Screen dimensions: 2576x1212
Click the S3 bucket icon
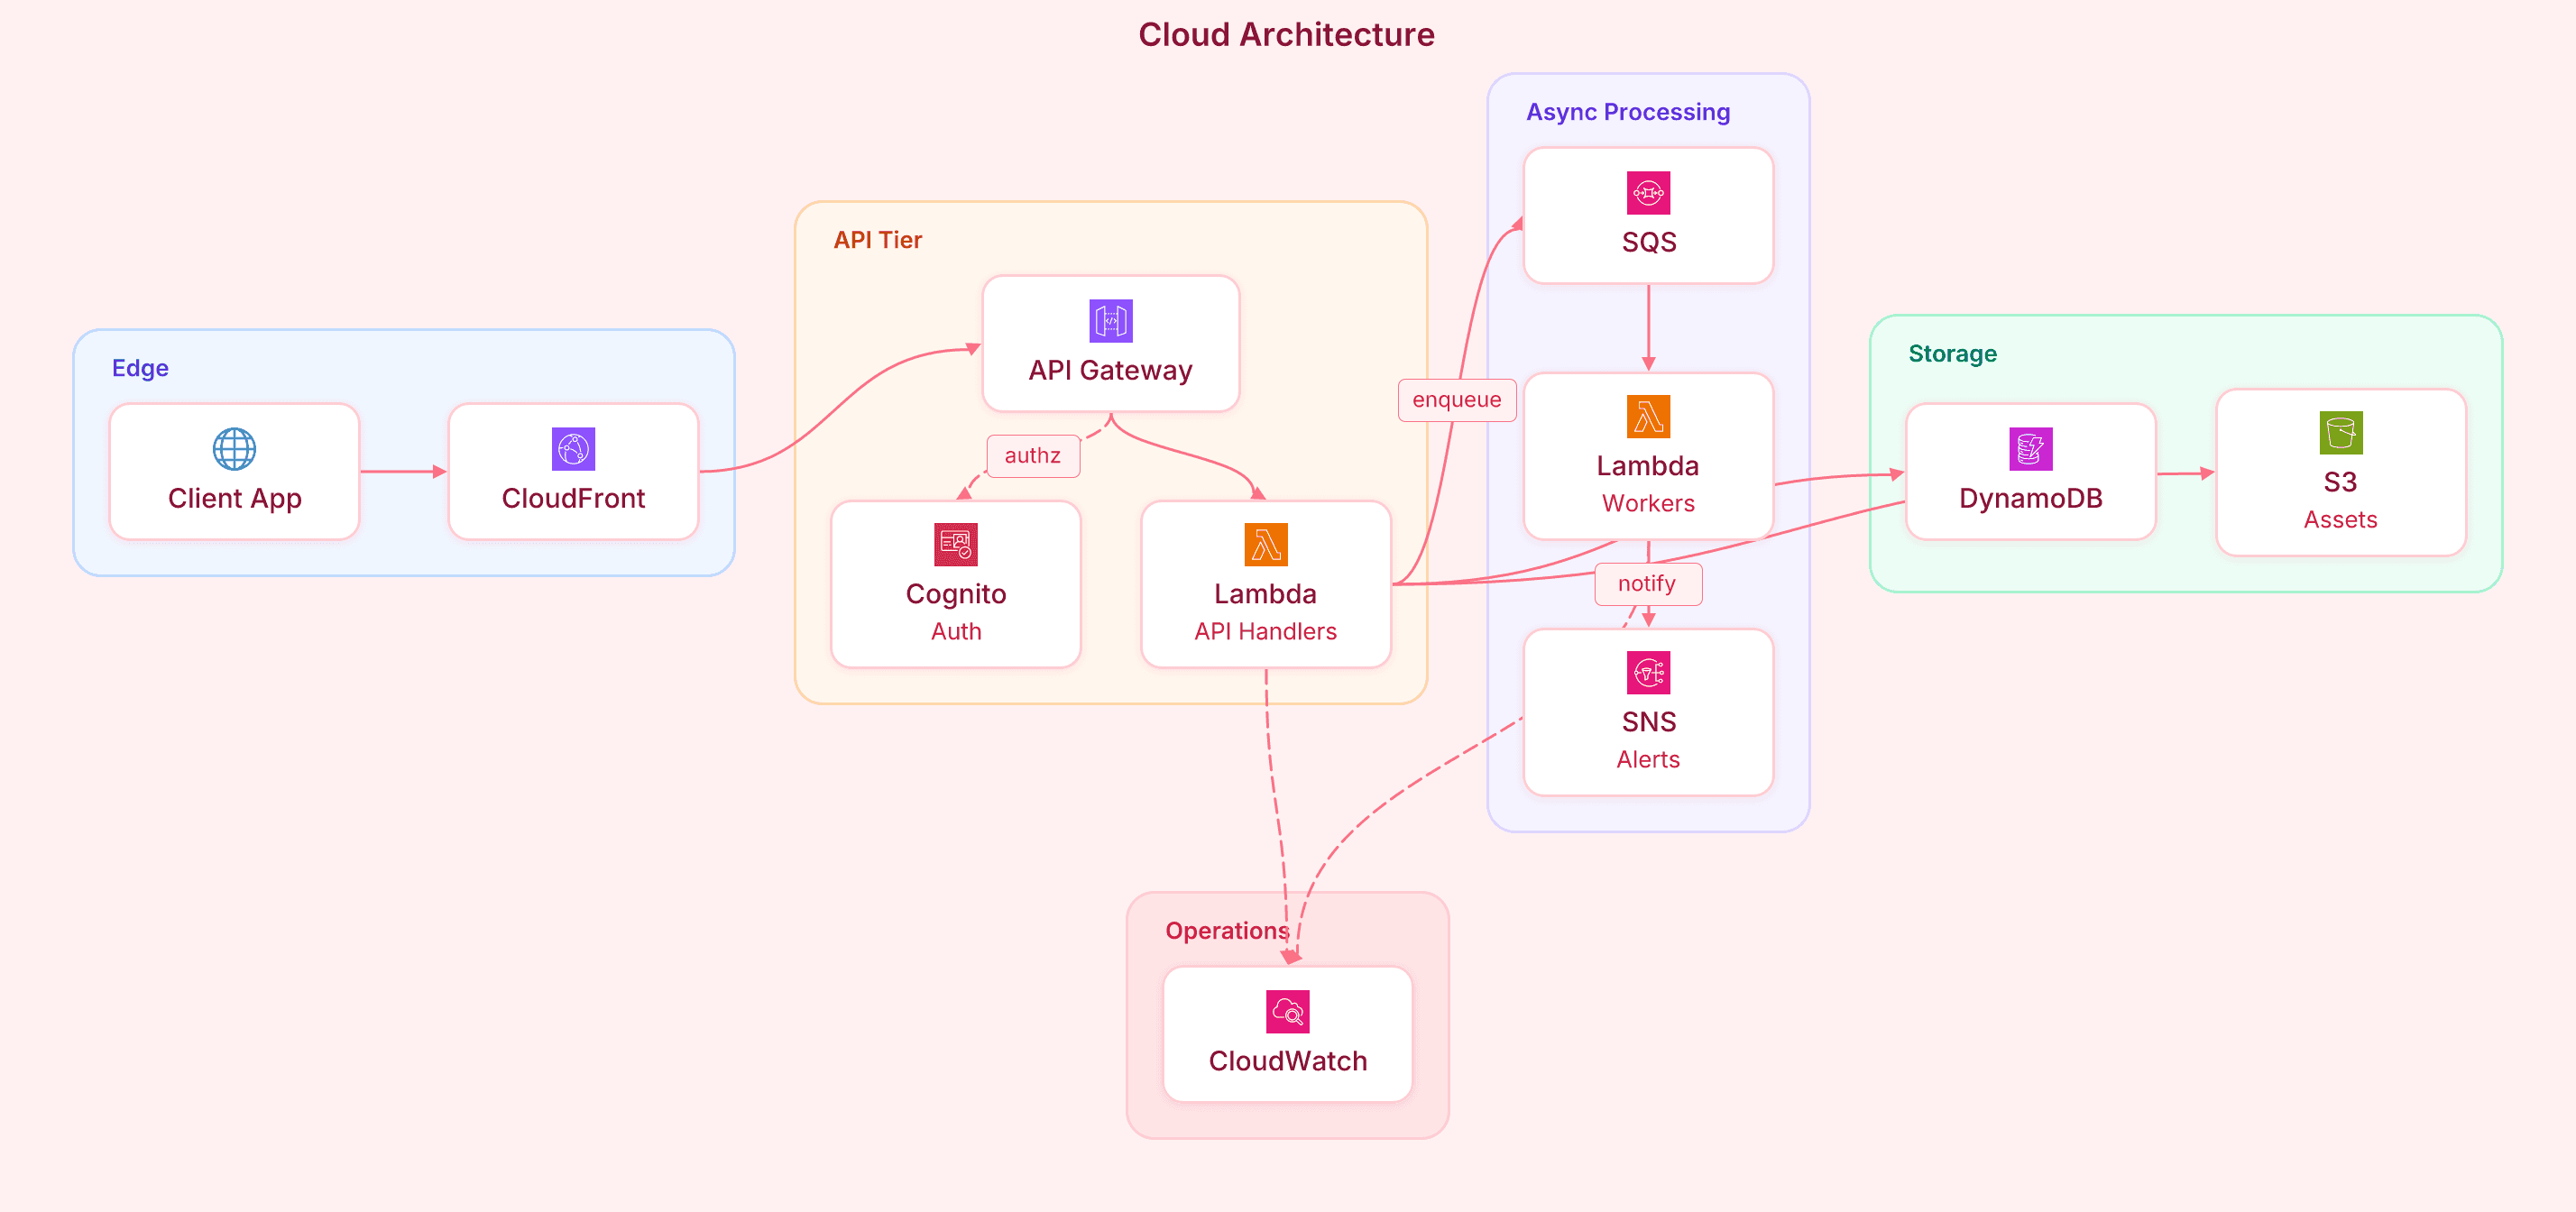(x=2340, y=433)
